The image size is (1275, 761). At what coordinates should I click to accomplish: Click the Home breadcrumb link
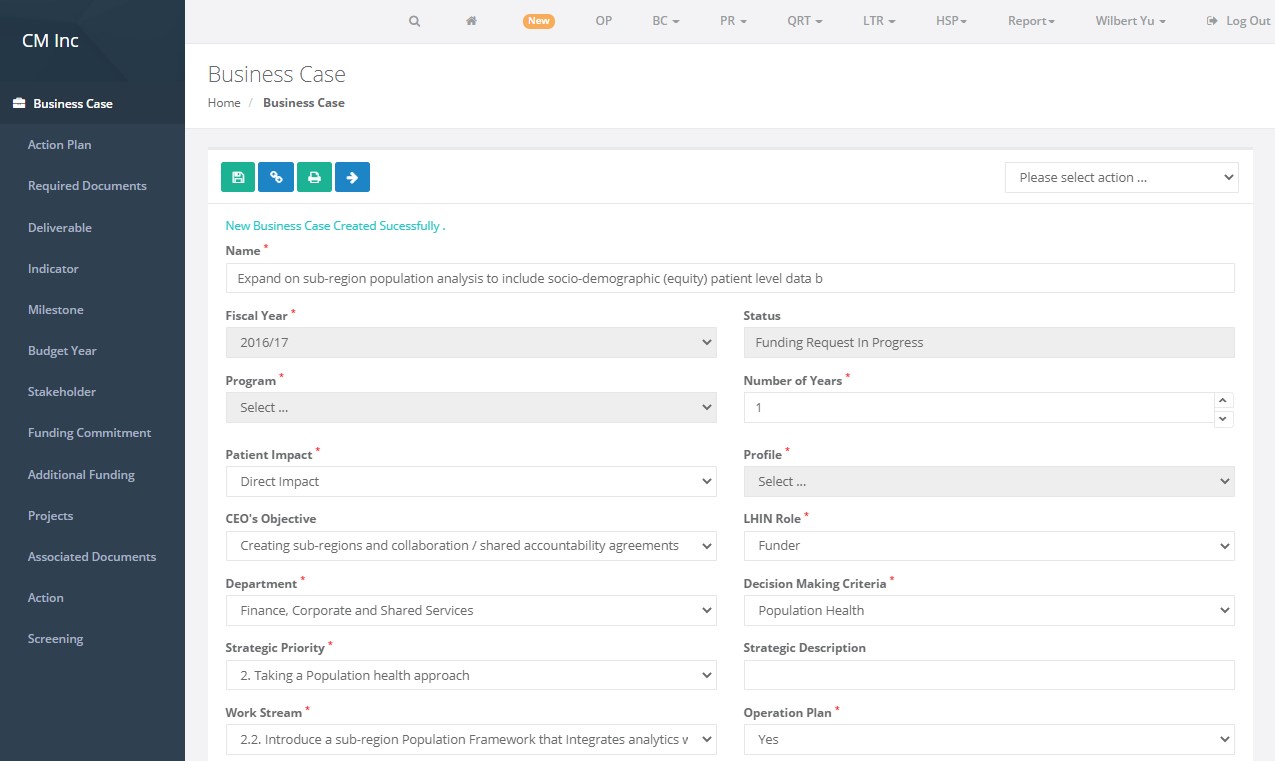tap(224, 103)
